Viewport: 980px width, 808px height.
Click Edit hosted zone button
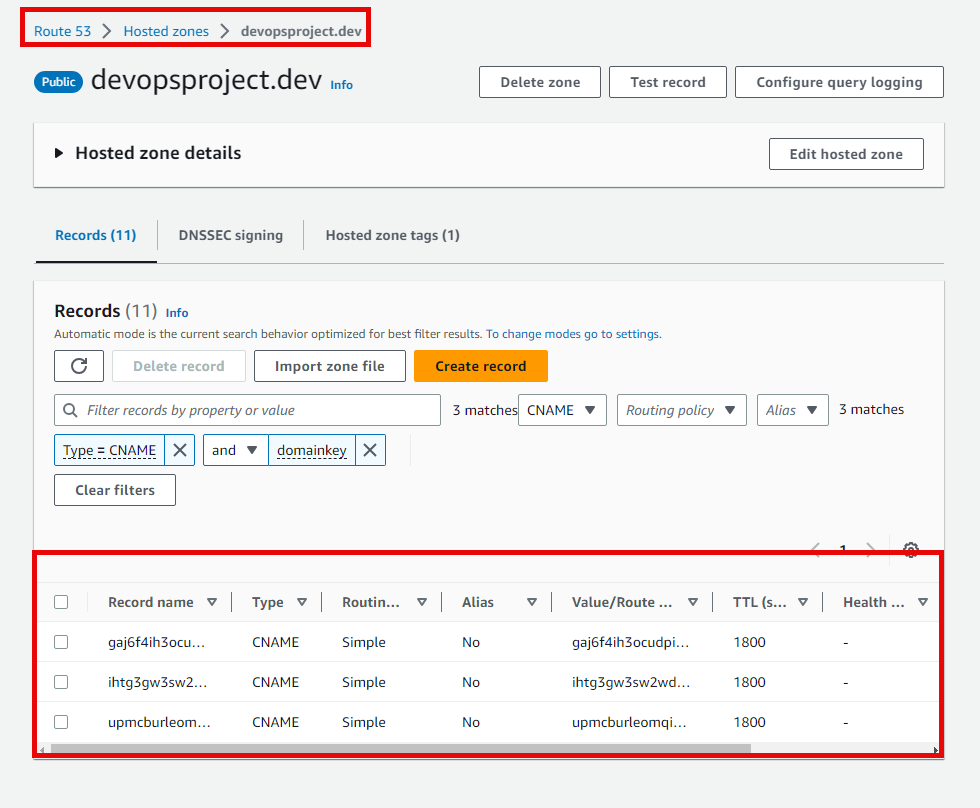point(846,154)
